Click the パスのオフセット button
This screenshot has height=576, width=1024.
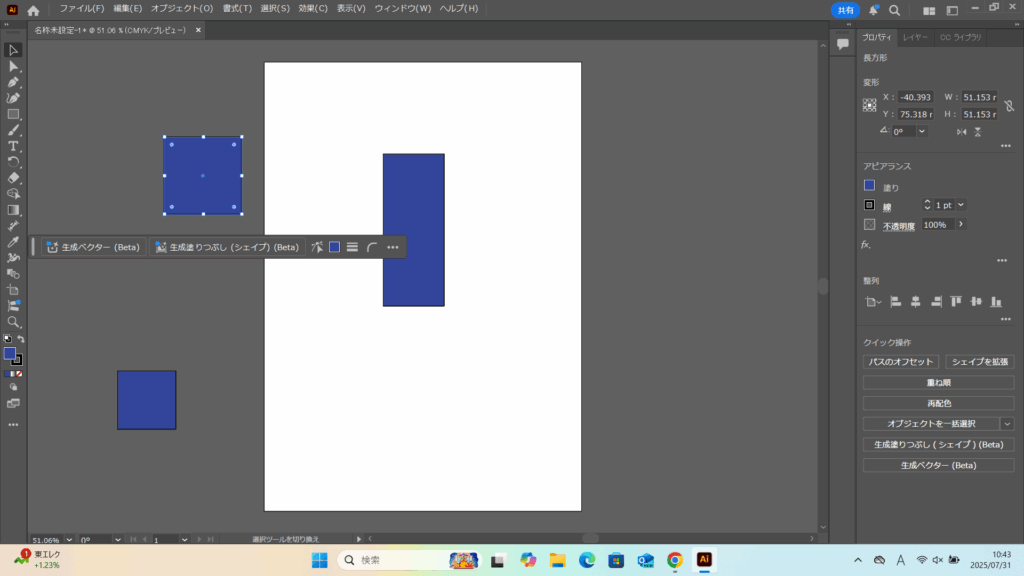[x=900, y=362]
